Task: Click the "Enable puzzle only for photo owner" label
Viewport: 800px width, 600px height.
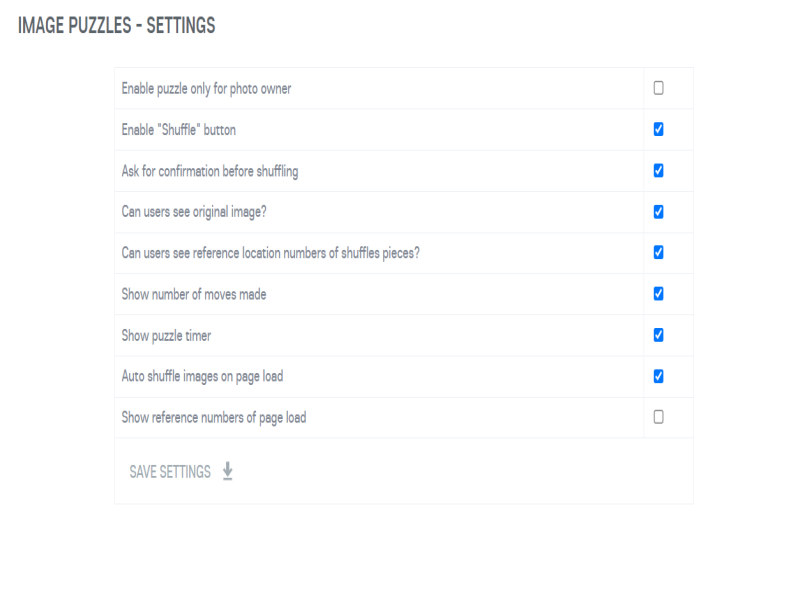Action: click(x=206, y=89)
